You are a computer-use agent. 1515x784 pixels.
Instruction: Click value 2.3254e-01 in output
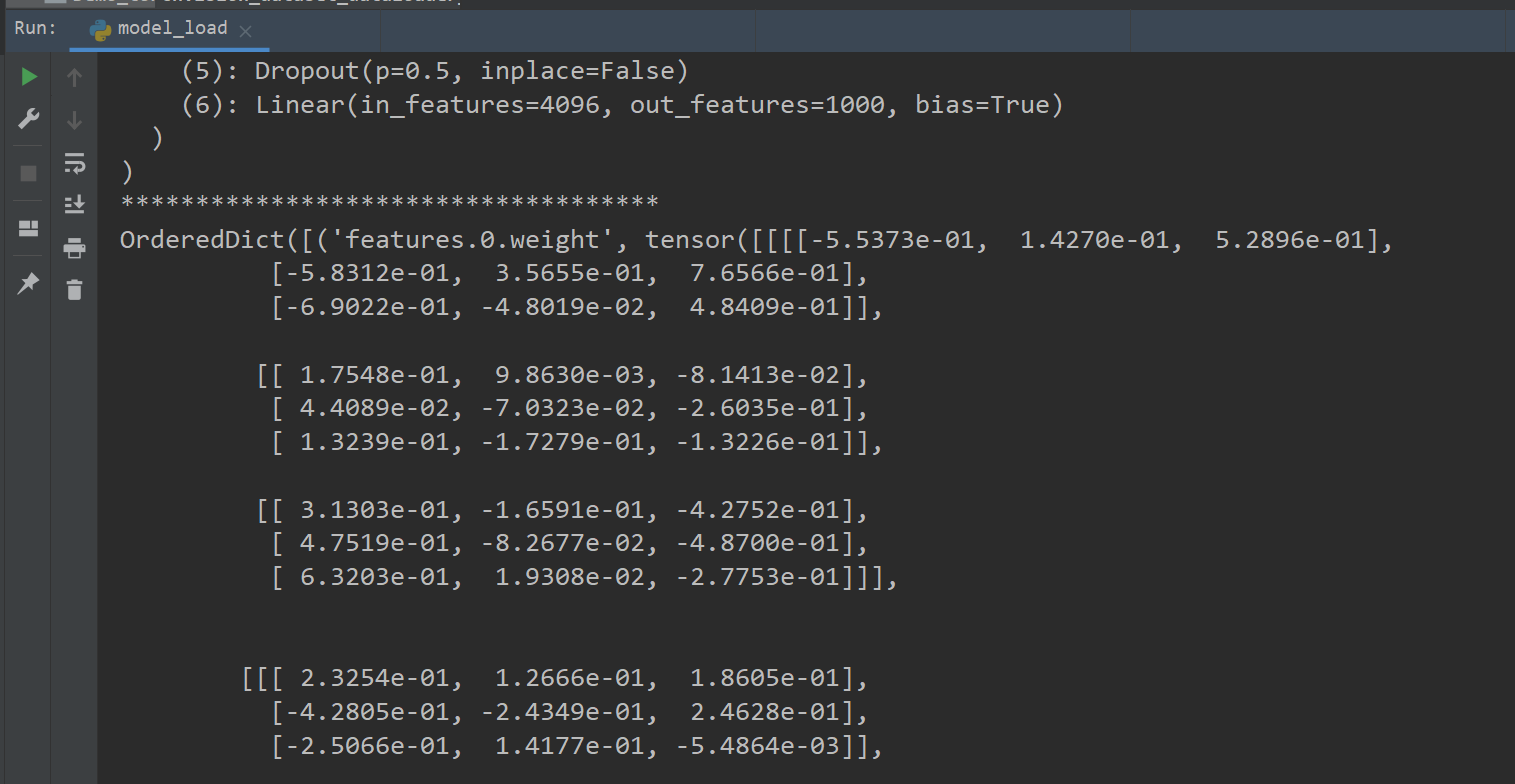(x=375, y=679)
